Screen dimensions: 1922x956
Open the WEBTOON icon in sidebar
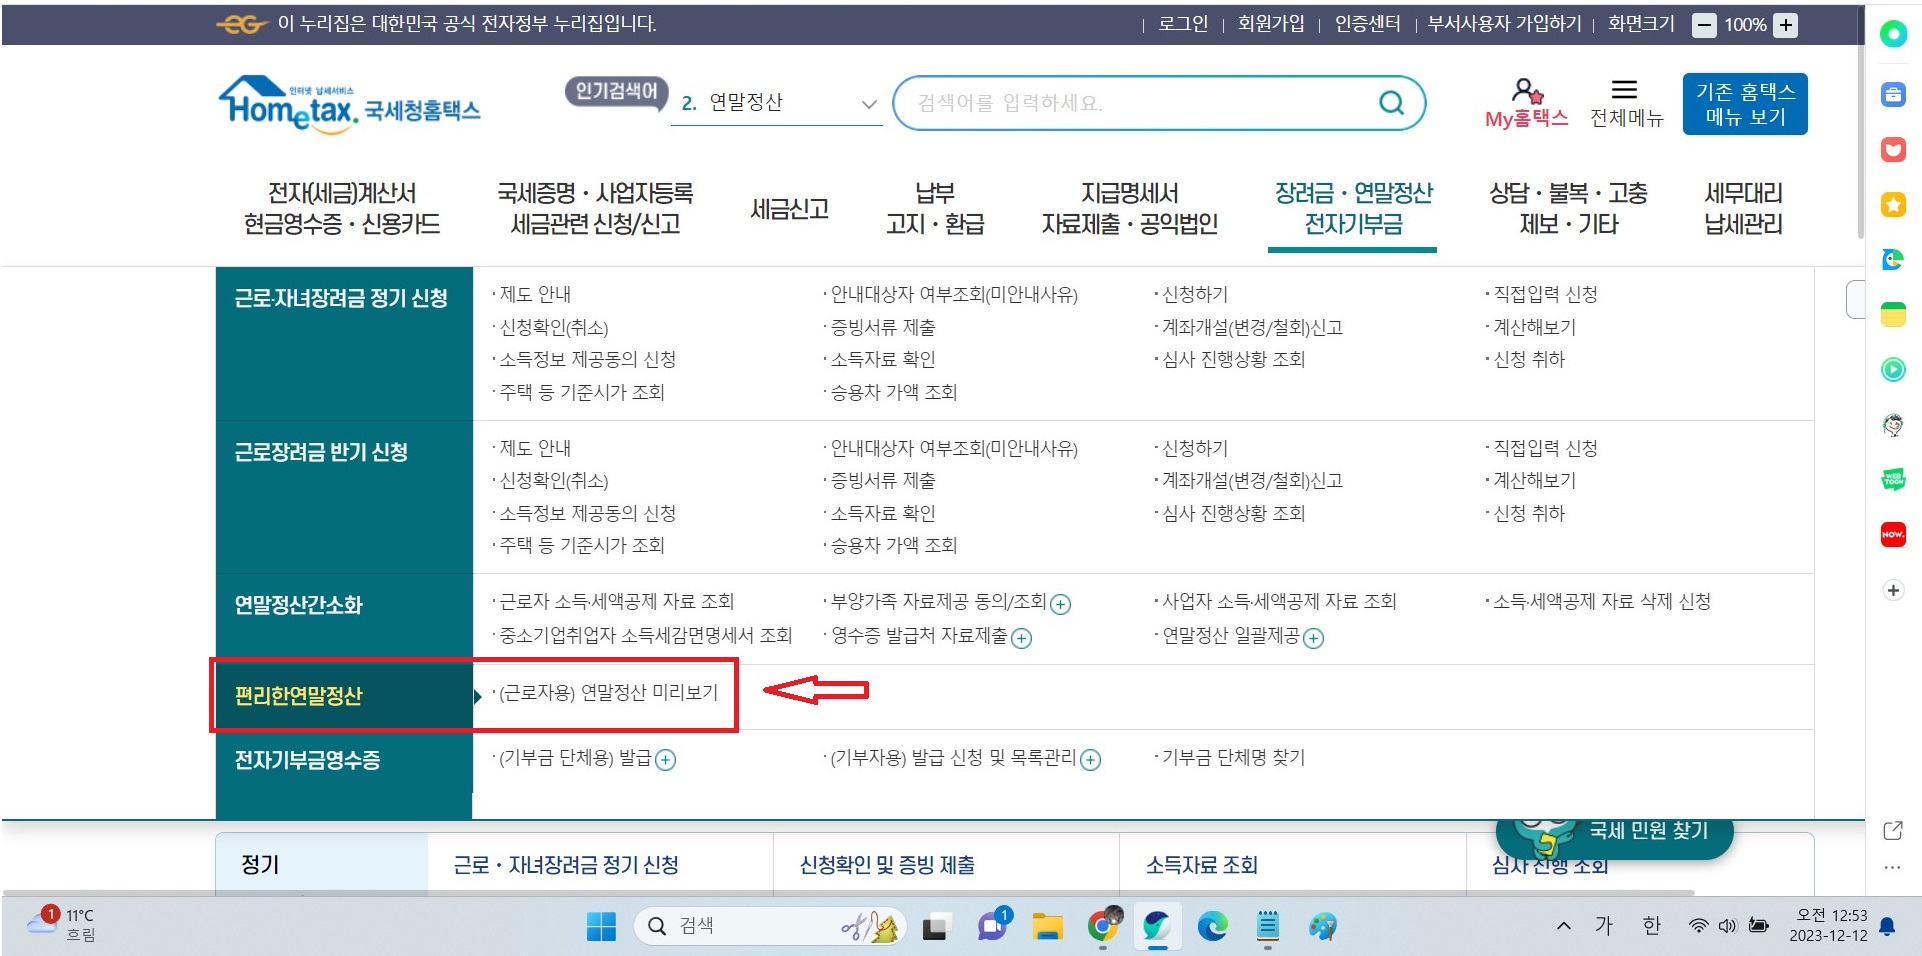[1893, 479]
